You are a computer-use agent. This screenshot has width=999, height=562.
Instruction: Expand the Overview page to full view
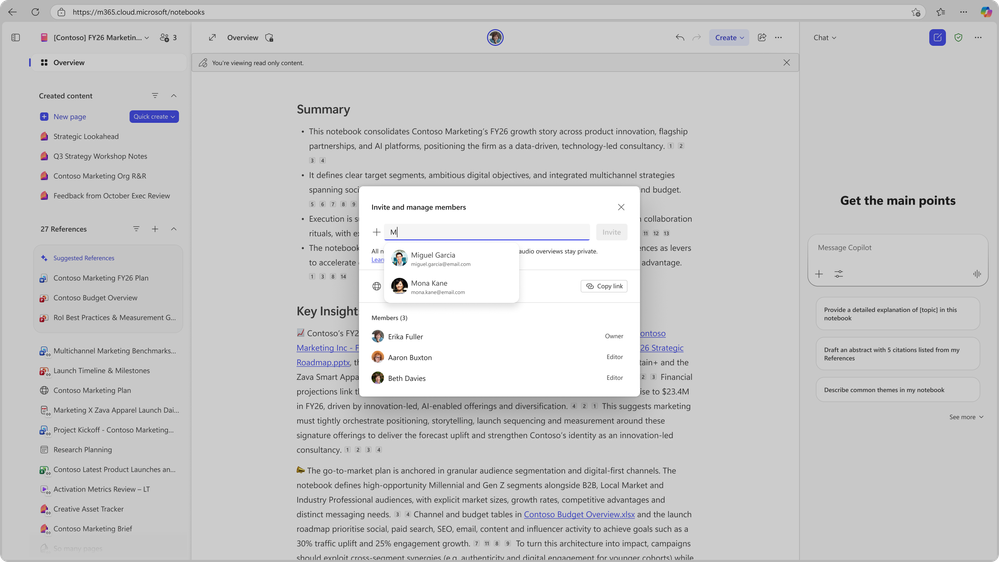point(212,38)
